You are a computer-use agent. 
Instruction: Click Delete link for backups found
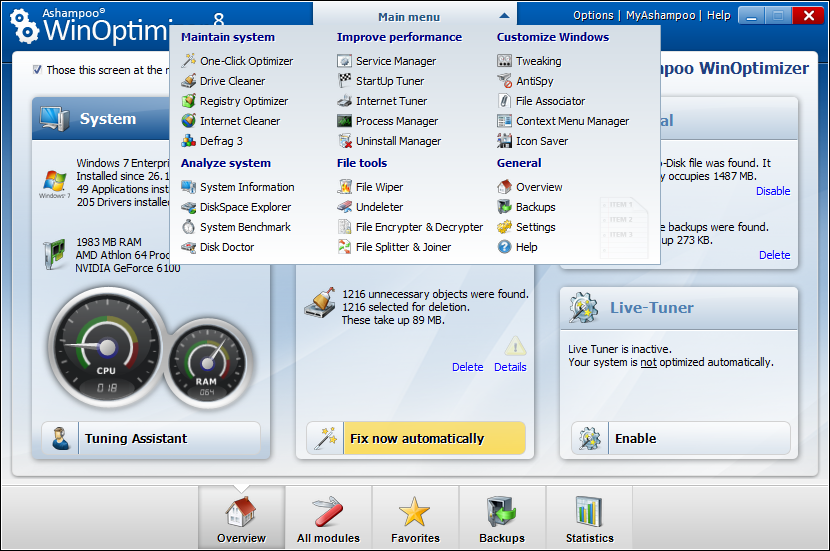pos(774,255)
